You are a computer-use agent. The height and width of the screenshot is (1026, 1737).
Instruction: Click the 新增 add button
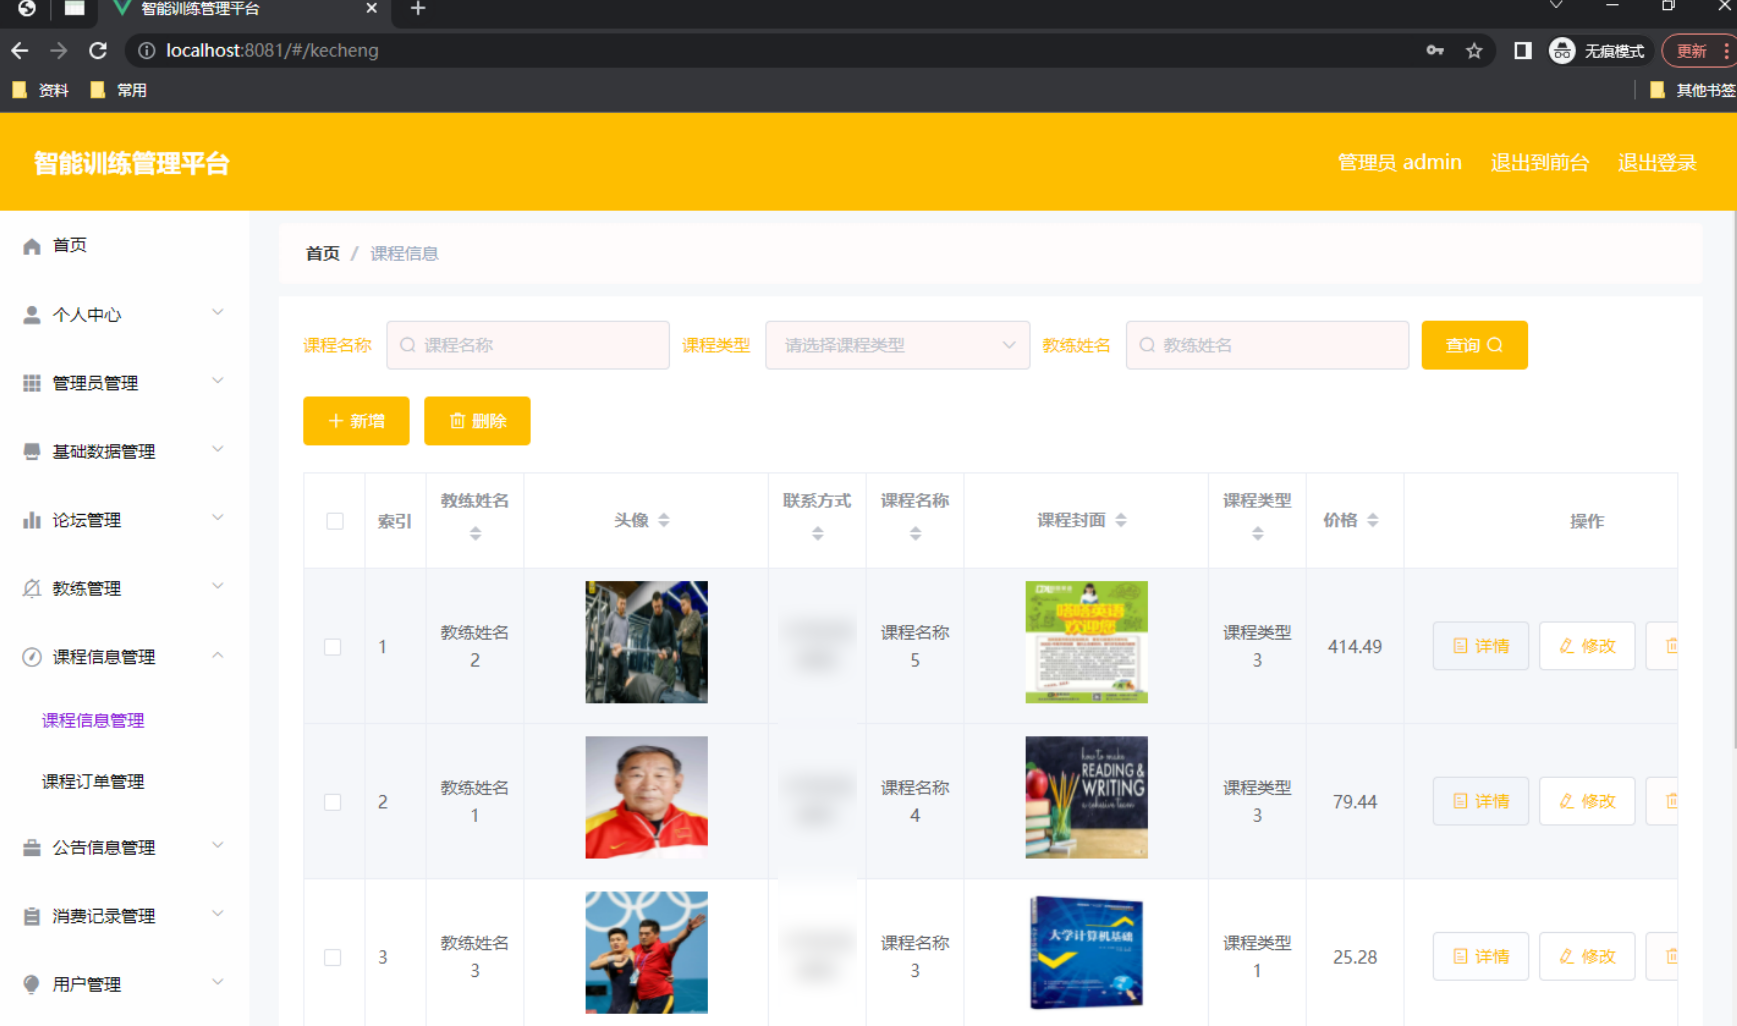356,421
